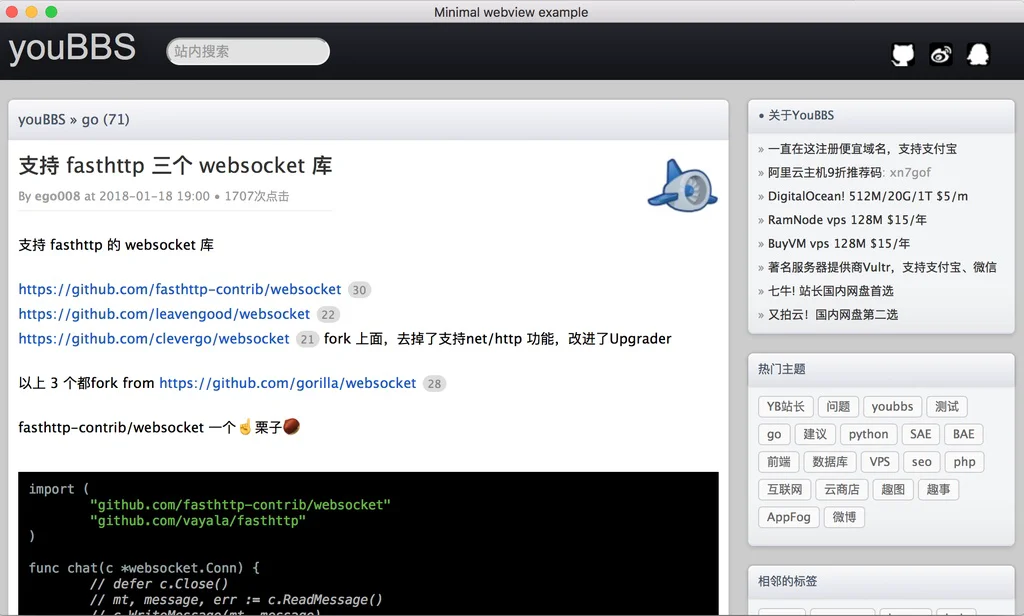Open author ego008 profile link
This screenshot has height=616, width=1024.
[57, 196]
